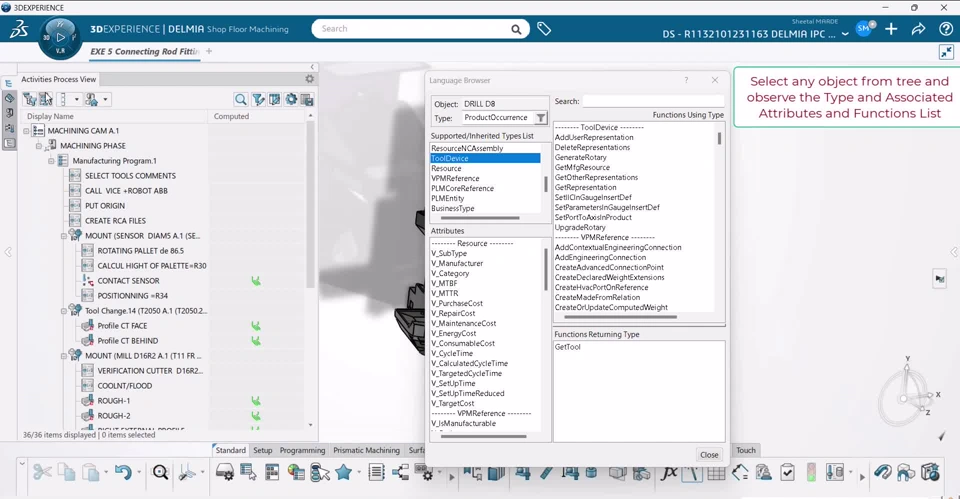The image size is (960, 499).
Task: Collapse the Manufacturing Program.1 node
Action: pos(51,160)
